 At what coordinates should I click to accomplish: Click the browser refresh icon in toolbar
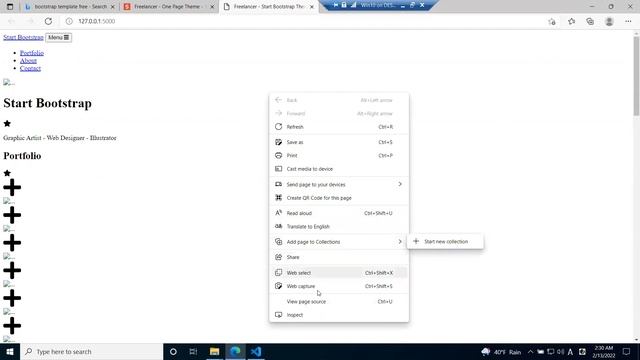click(48, 21)
